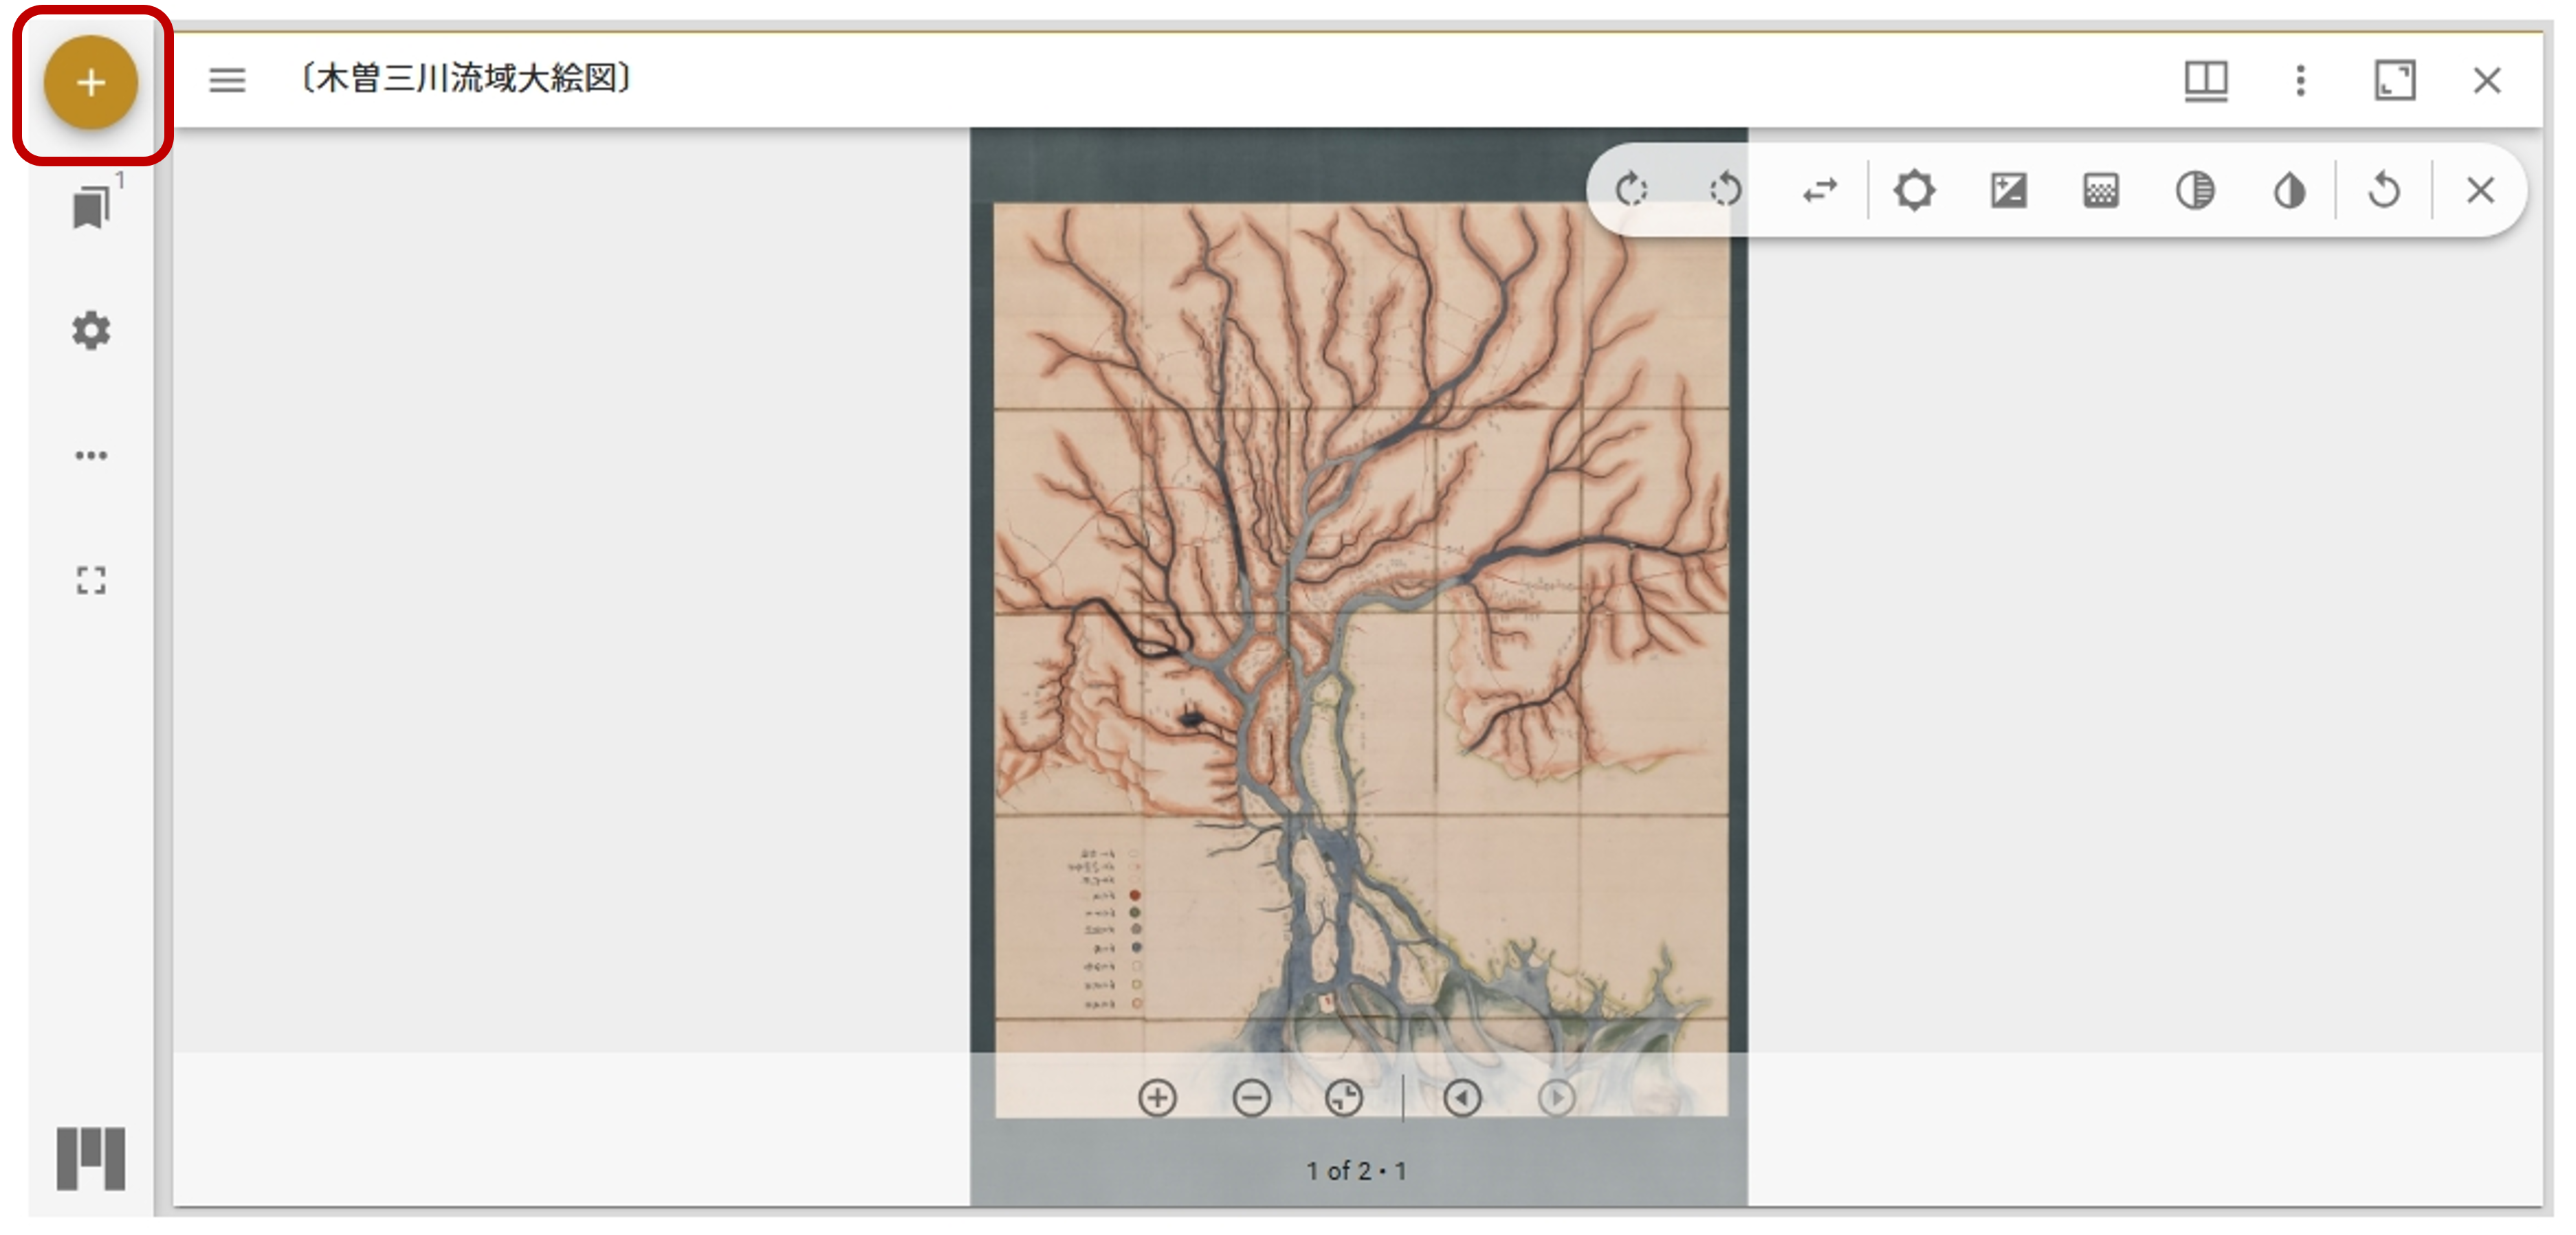Zoom in on the map image

(1157, 1098)
